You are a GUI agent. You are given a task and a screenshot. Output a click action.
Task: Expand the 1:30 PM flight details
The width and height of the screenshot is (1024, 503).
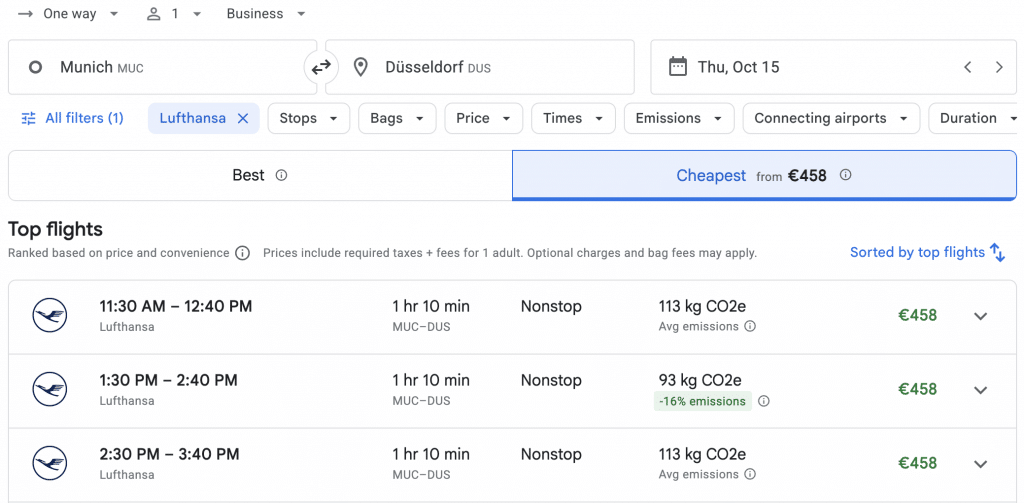980,390
